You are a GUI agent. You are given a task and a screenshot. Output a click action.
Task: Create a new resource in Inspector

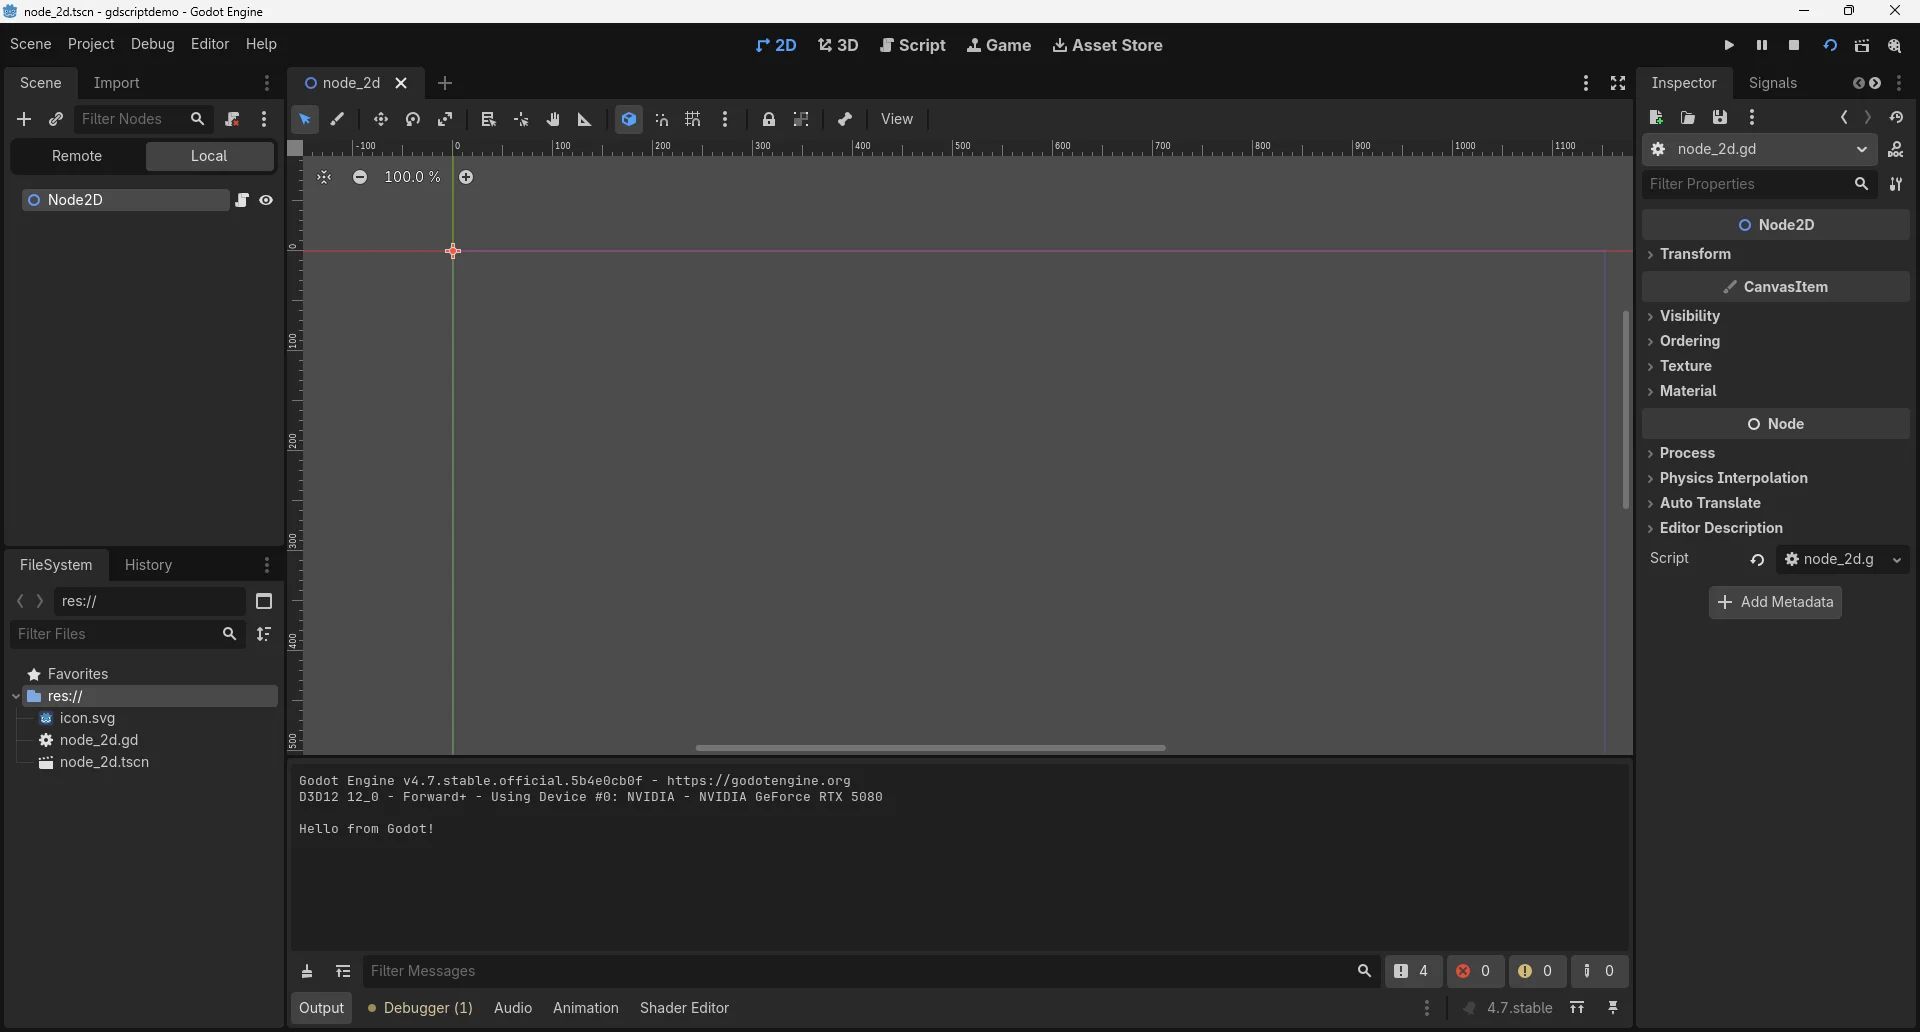tap(1656, 118)
